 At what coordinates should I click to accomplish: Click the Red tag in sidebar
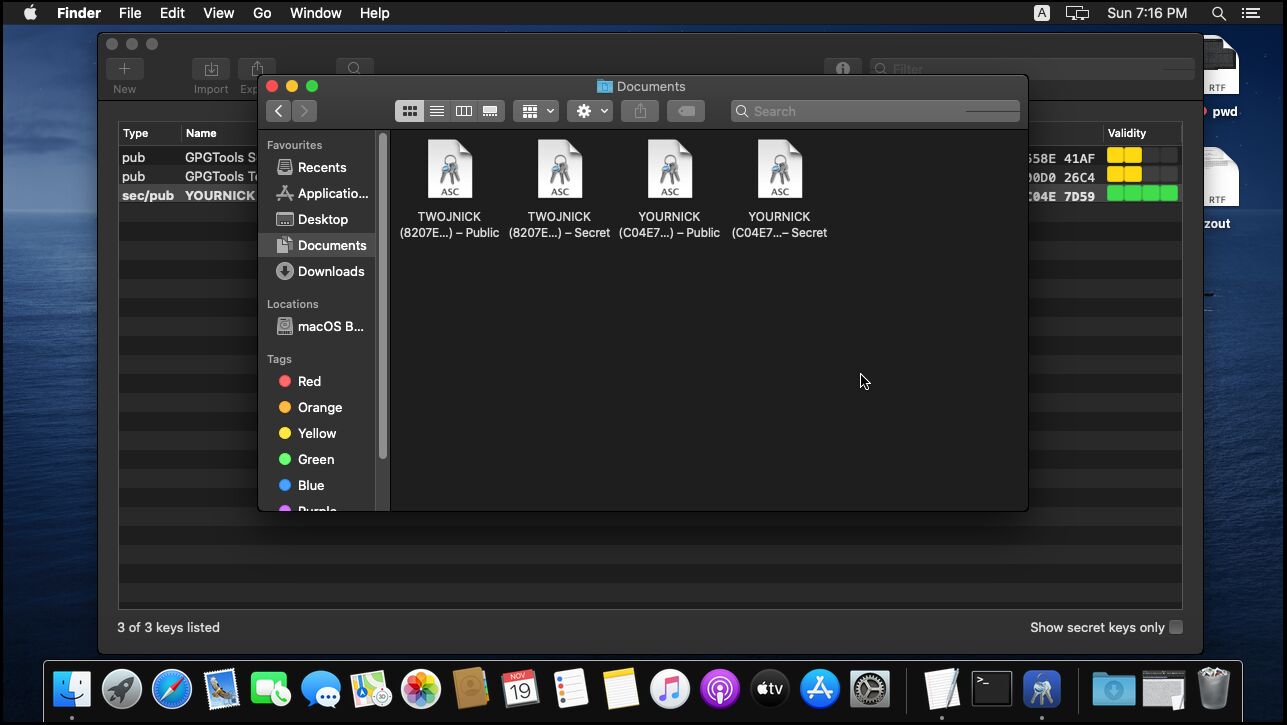(x=309, y=381)
